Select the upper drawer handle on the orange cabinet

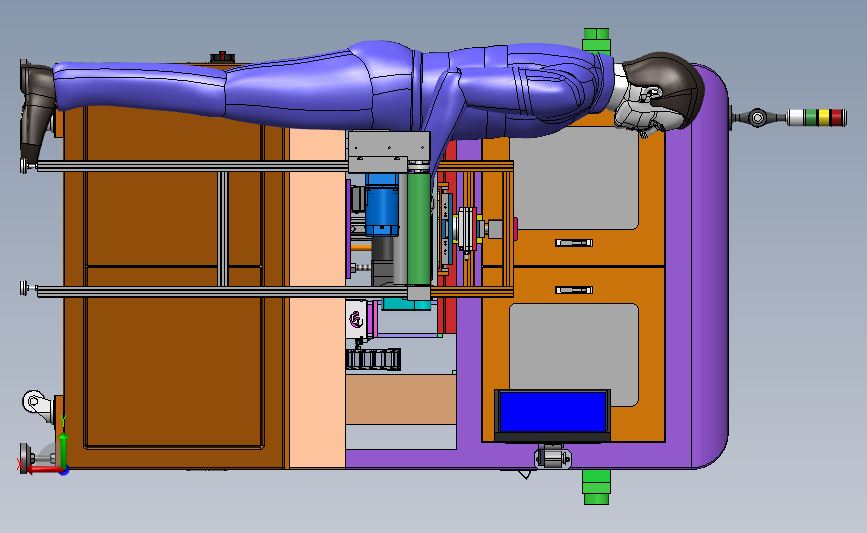573,243
